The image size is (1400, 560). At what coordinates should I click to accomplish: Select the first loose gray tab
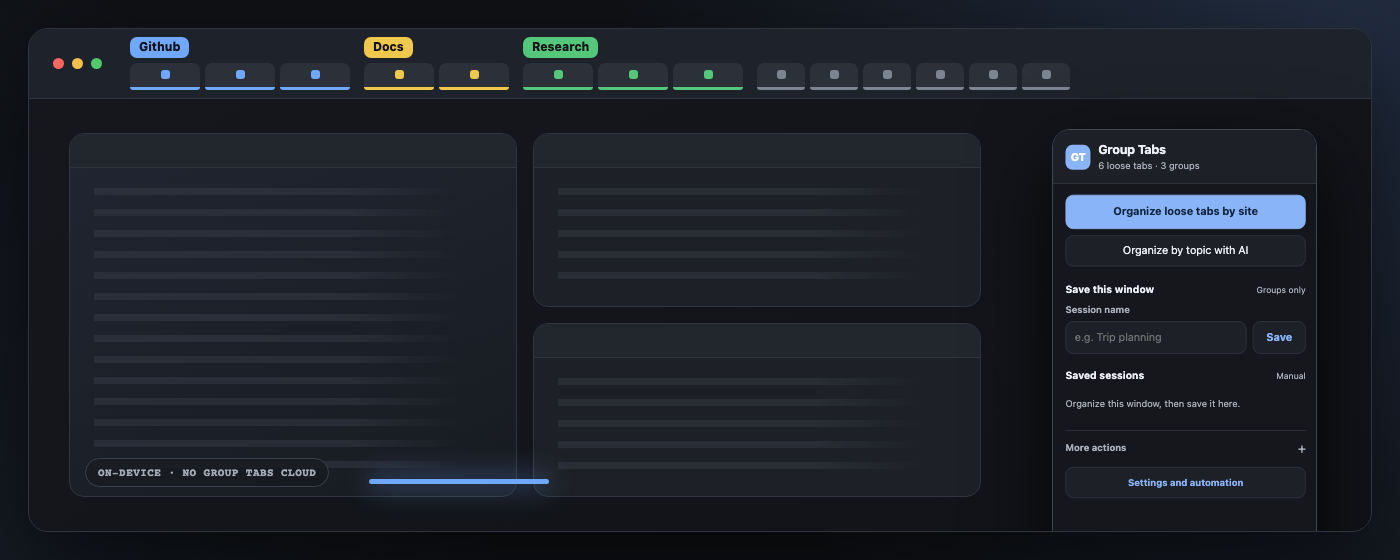781,76
